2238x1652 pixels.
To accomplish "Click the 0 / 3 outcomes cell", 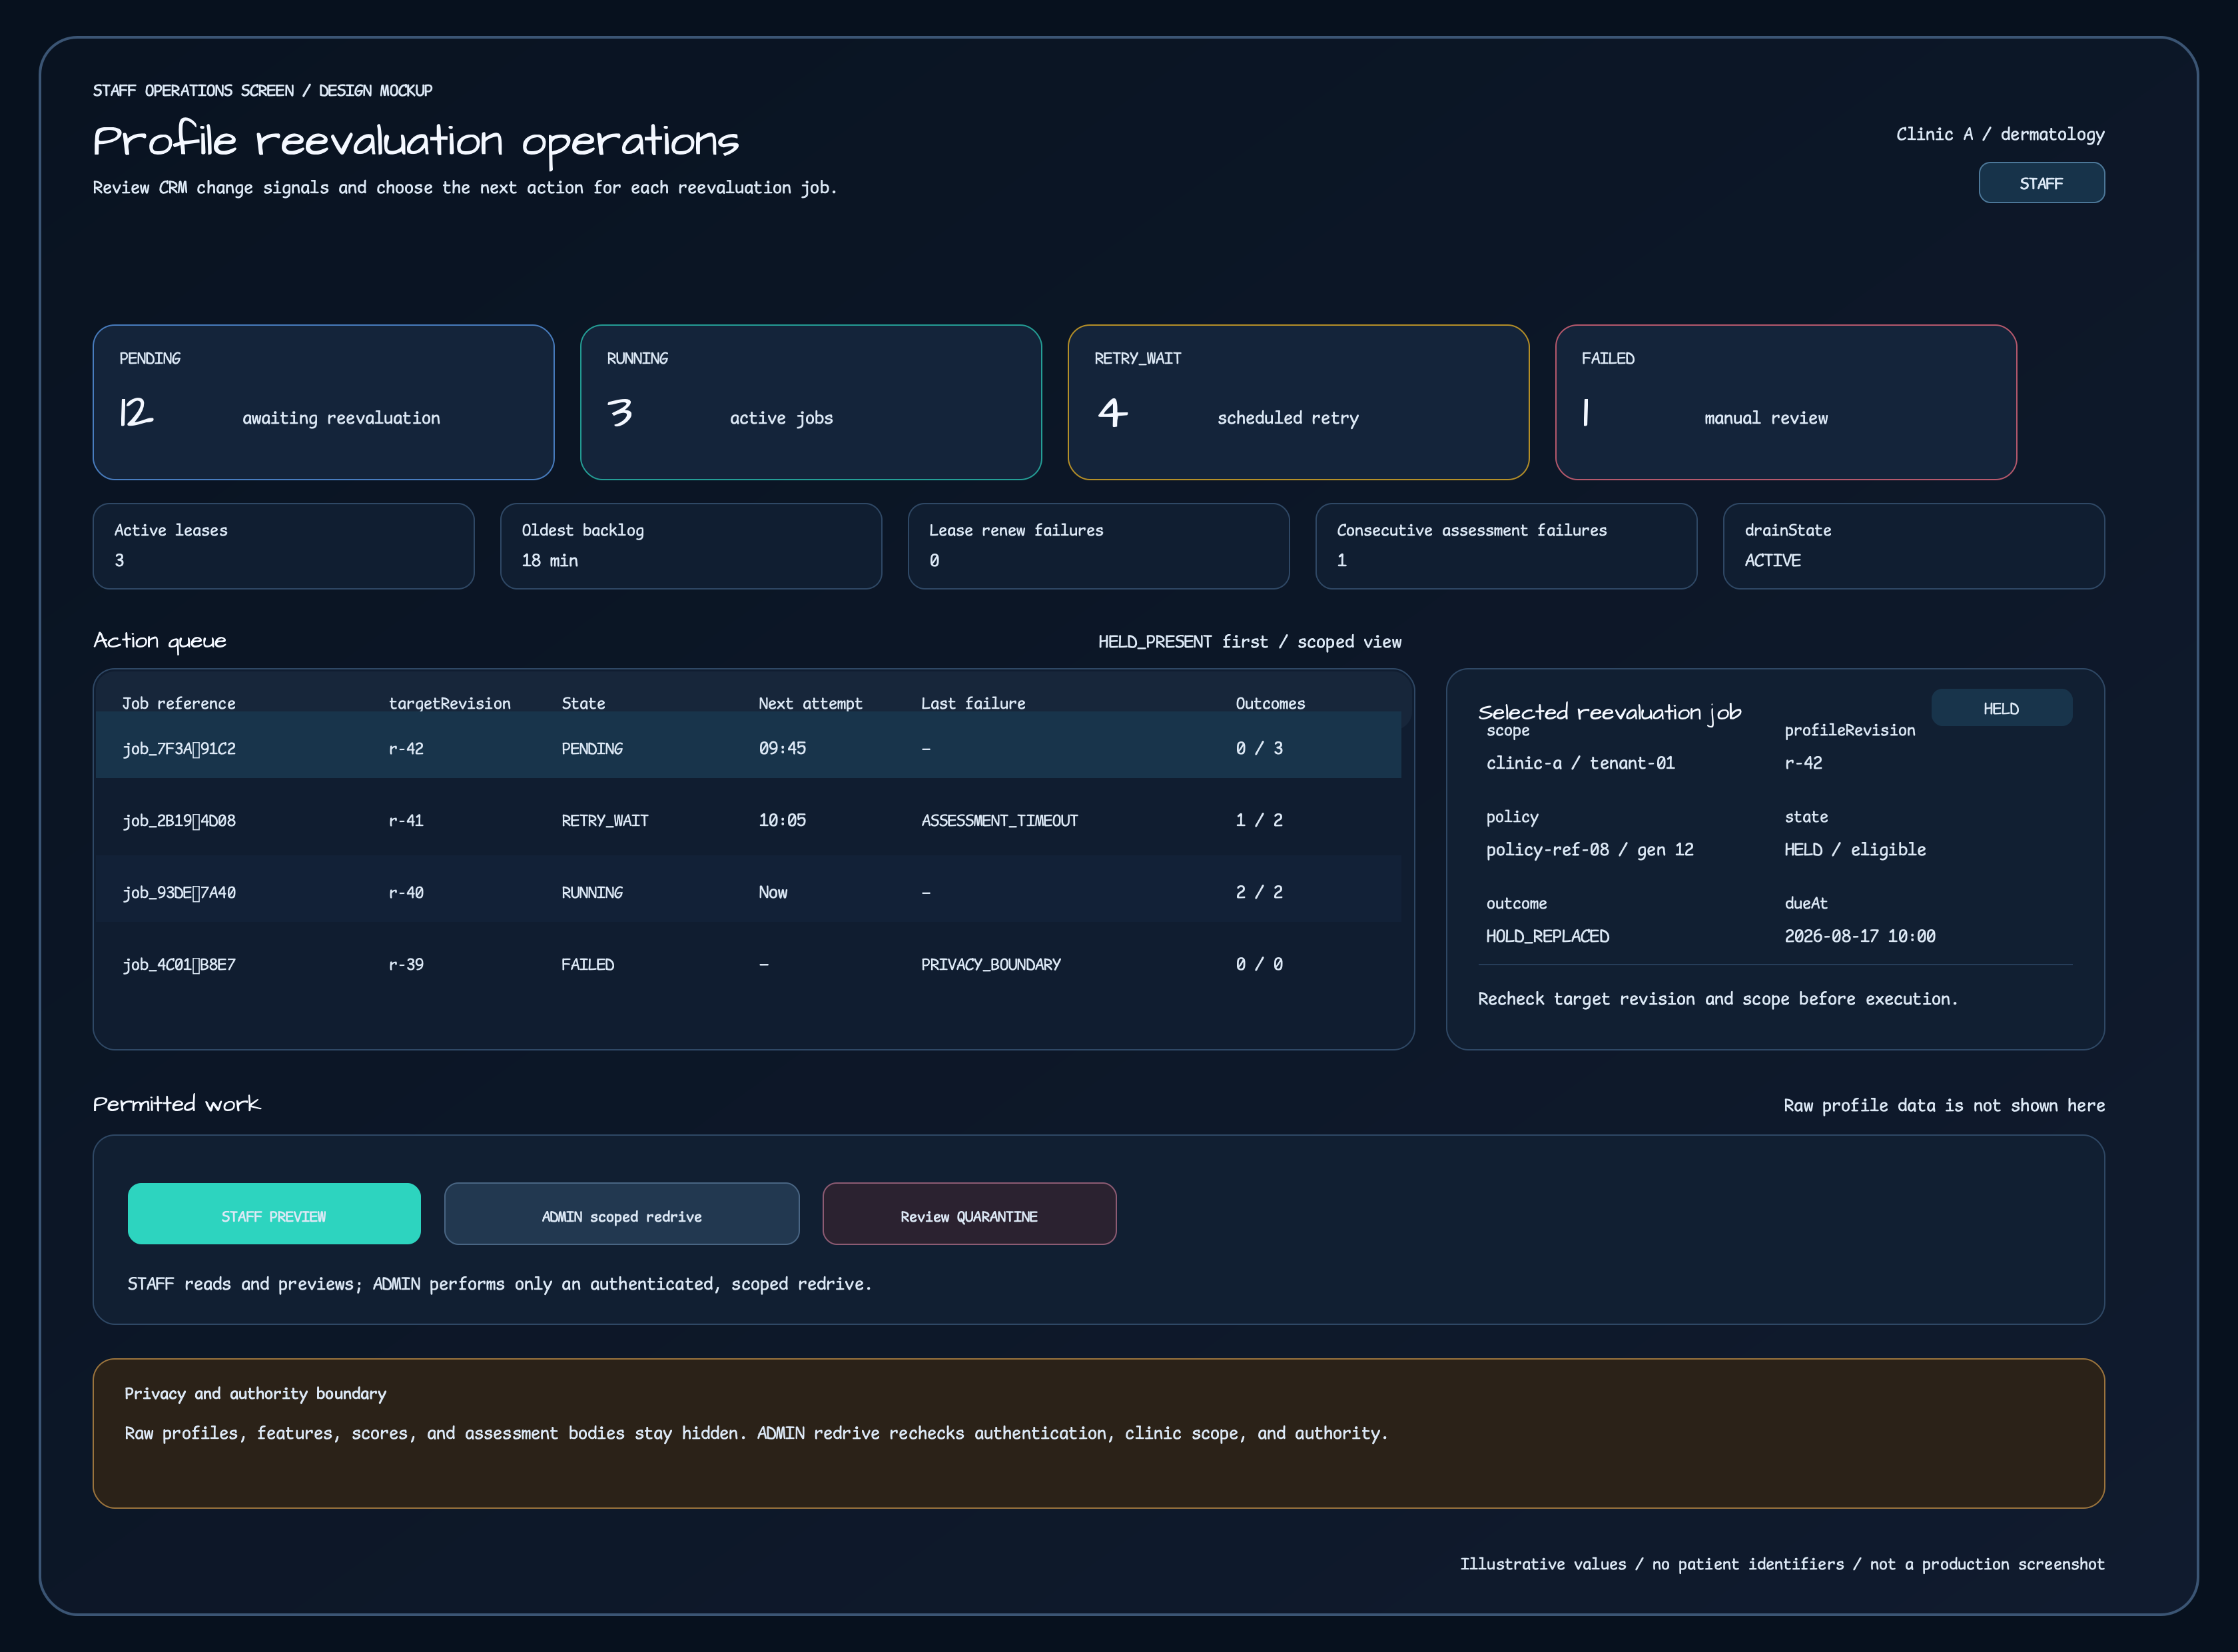I will (1259, 748).
